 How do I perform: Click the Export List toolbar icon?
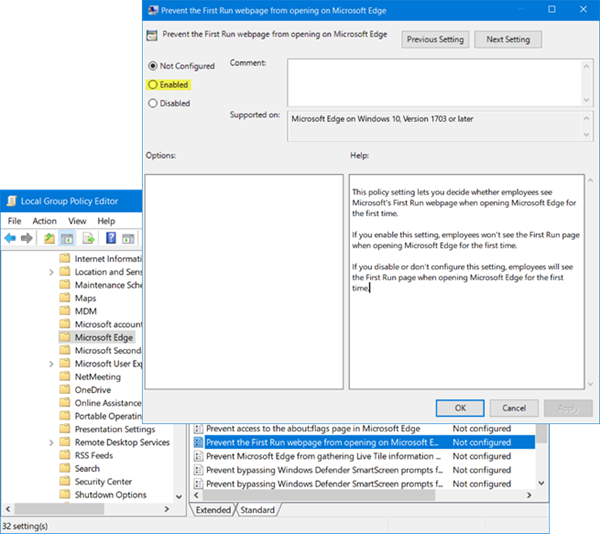pos(88,239)
